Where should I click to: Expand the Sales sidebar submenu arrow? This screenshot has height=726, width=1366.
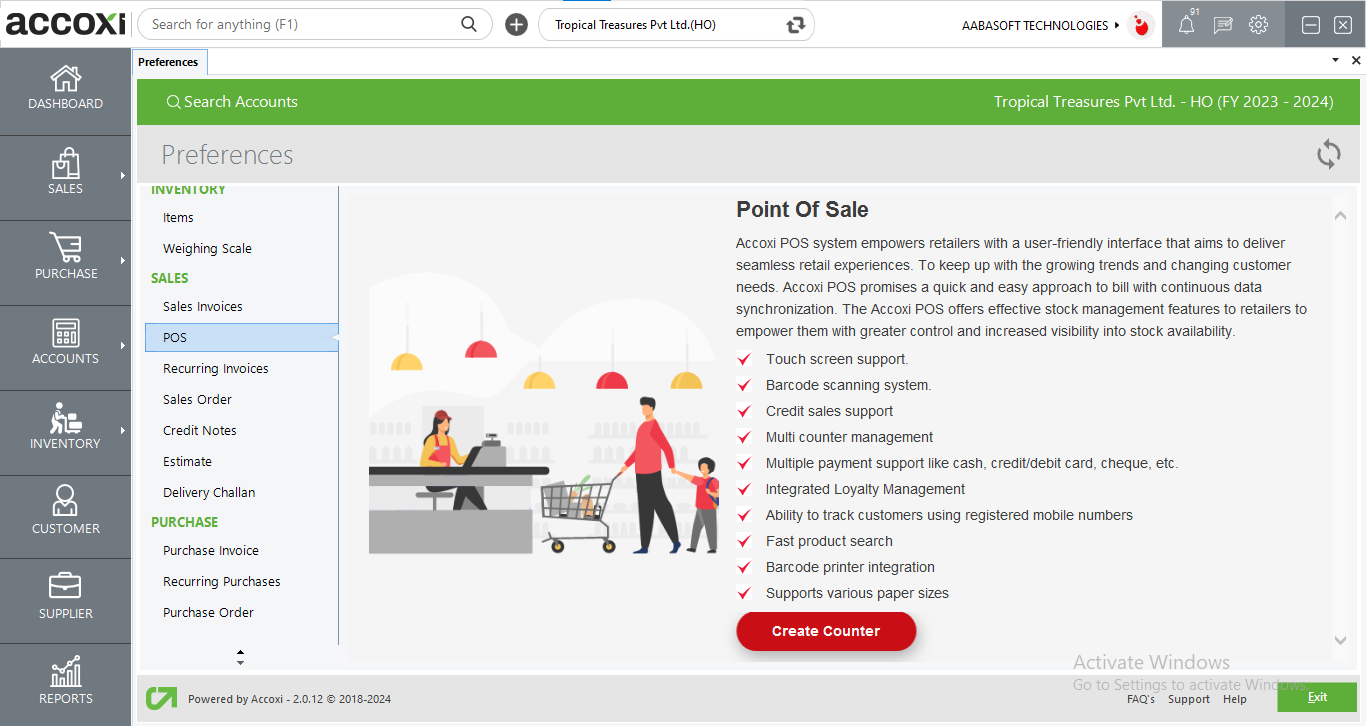coord(122,176)
